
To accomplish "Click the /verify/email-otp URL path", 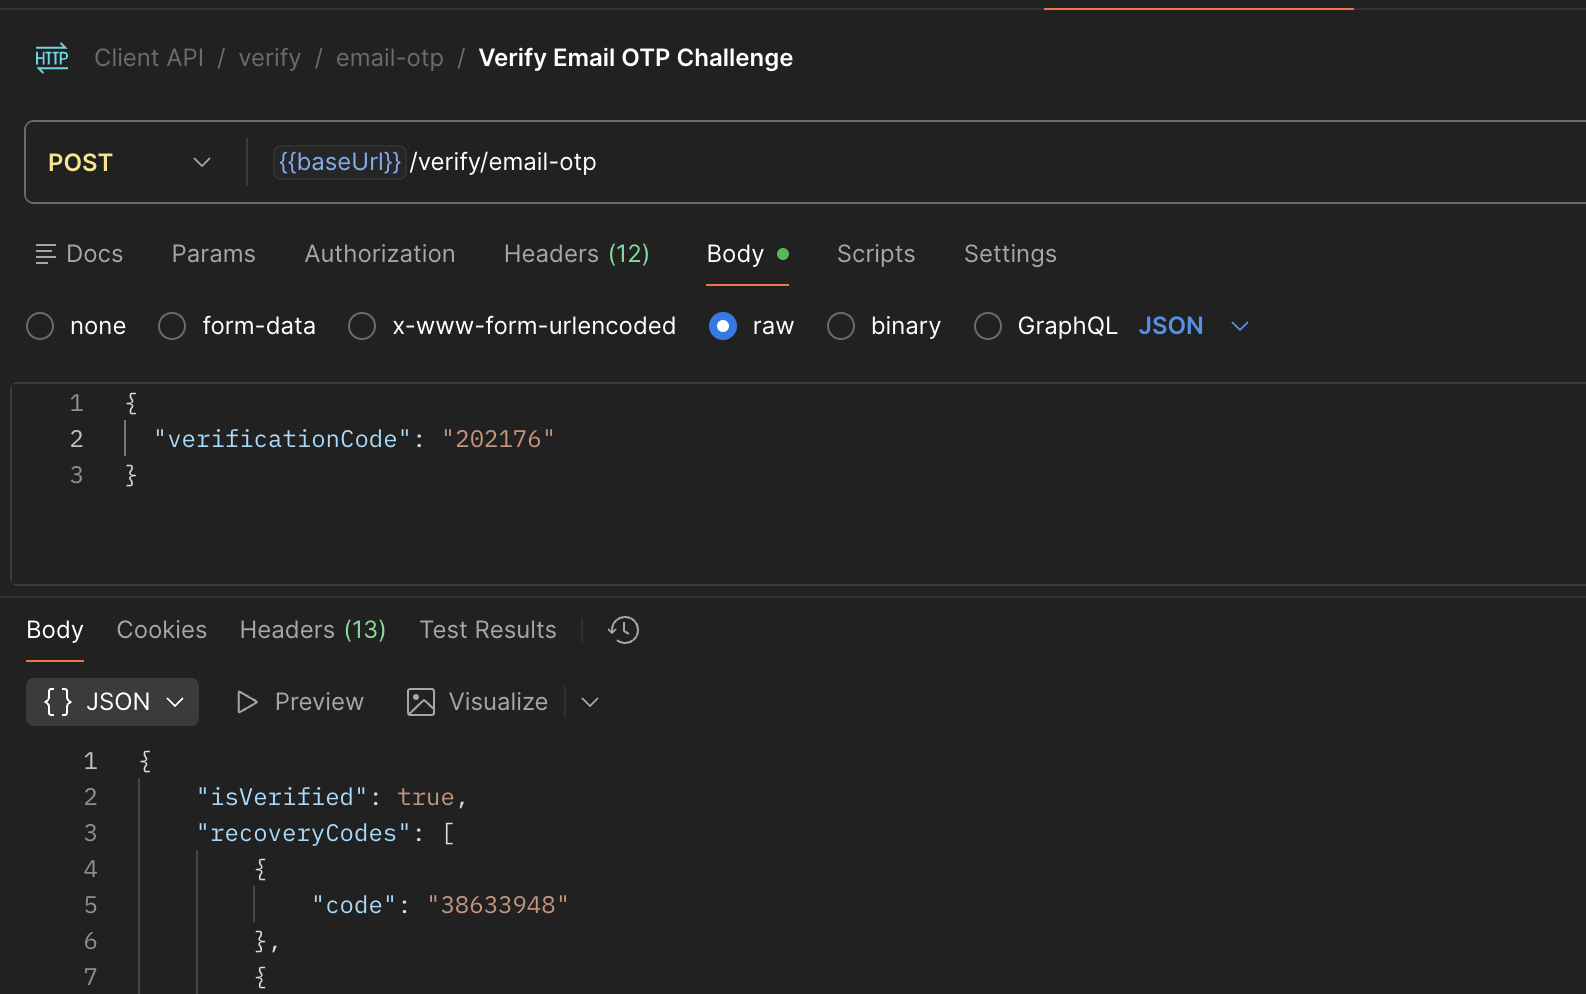I will click(x=503, y=162).
